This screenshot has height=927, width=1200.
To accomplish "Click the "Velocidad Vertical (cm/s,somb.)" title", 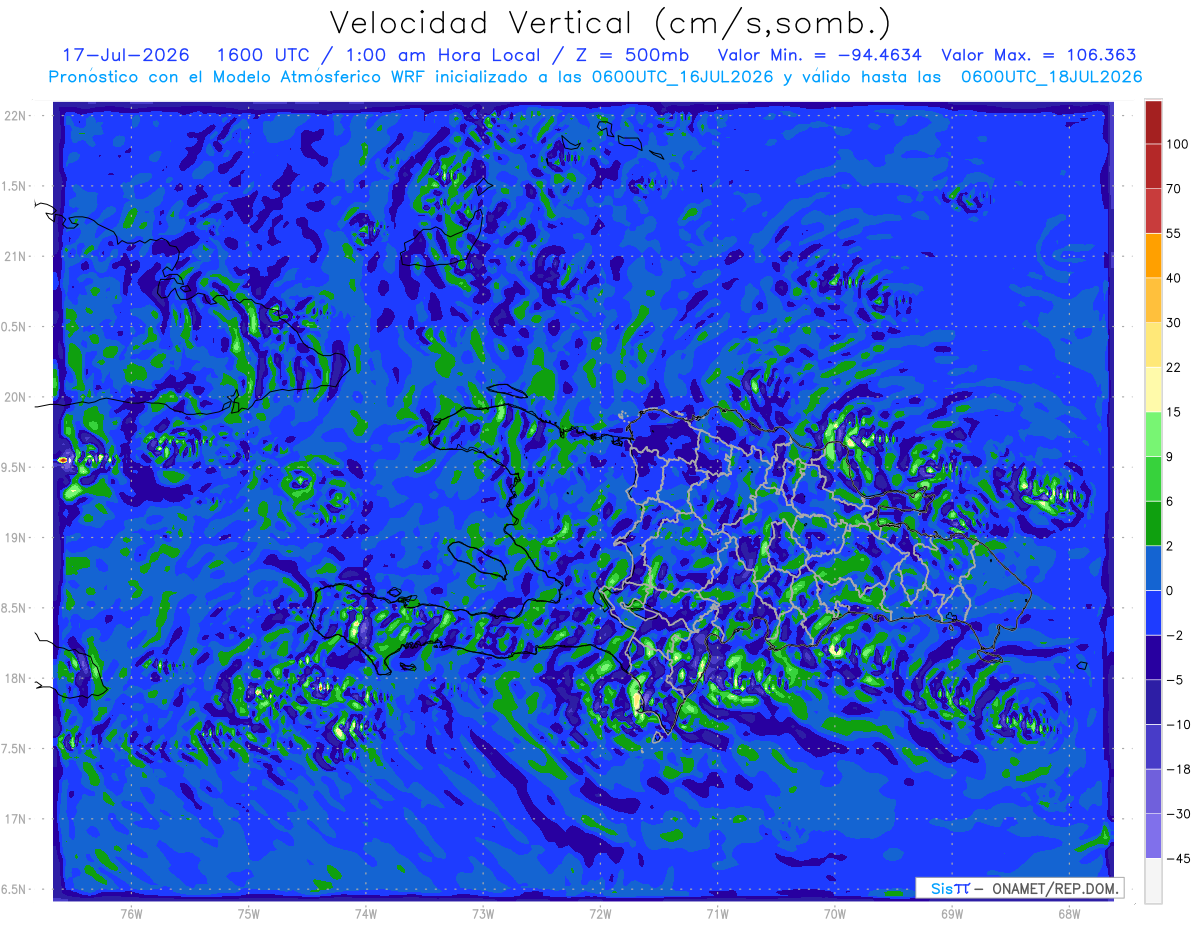I will click(x=610, y=23).
